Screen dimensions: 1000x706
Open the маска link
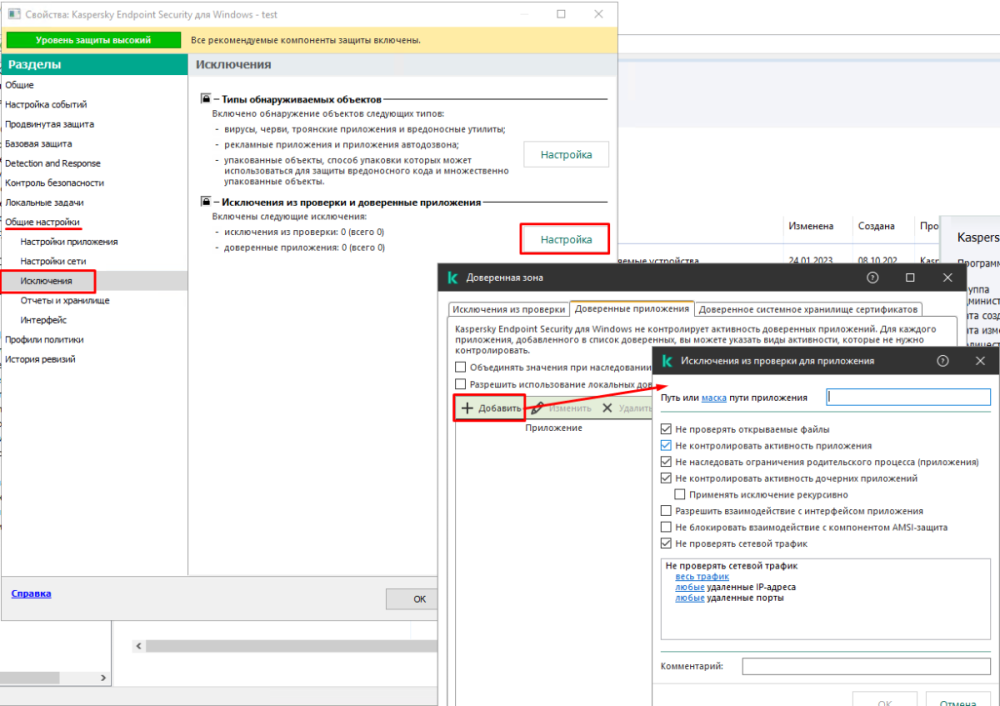[714, 398]
